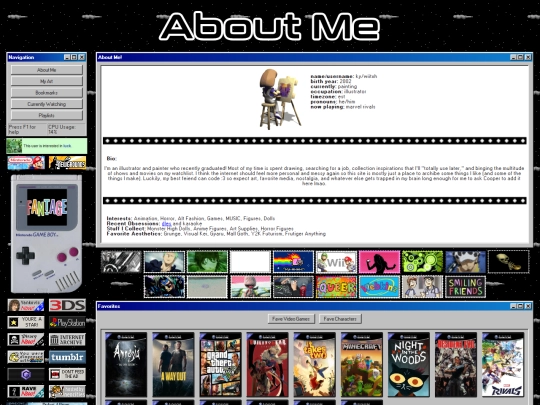Viewport: 540px width, 405px height.
Task: Click the Game Boy Fantage screen
Action: (47, 207)
